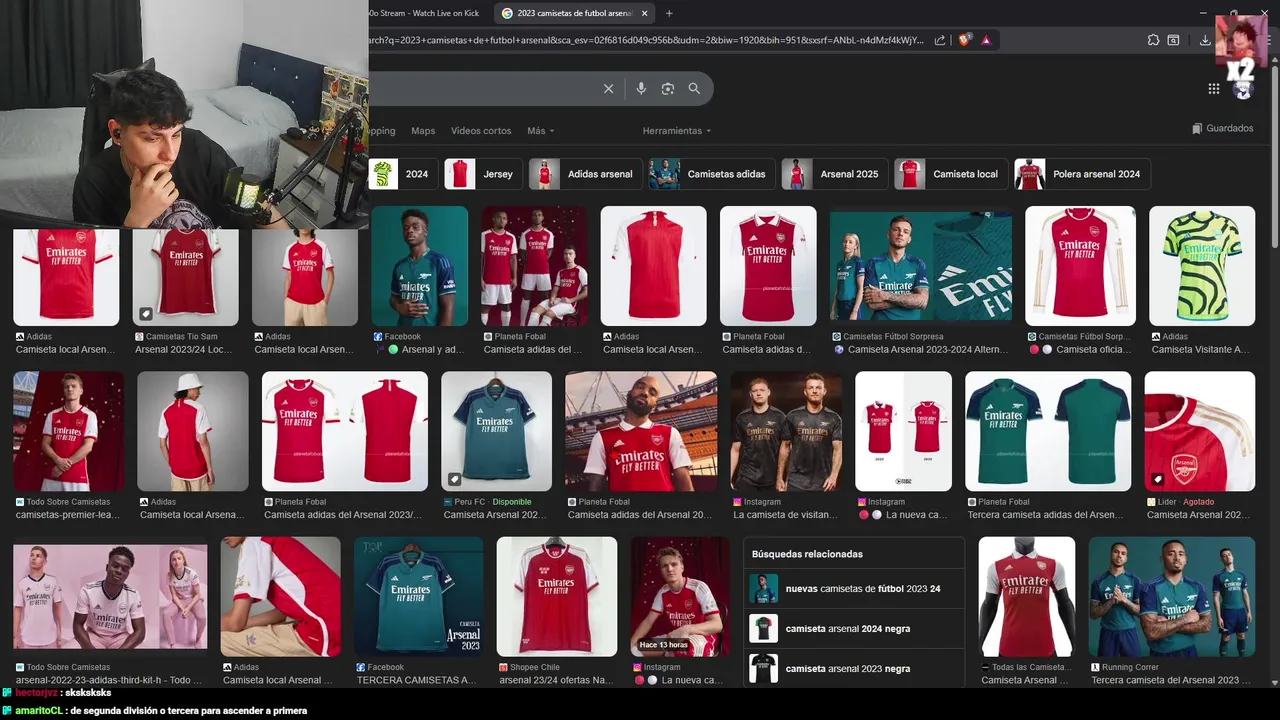Open the Facebook teal Arsenal player image
The width and height of the screenshot is (1280, 720).
(x=420, y=266)
